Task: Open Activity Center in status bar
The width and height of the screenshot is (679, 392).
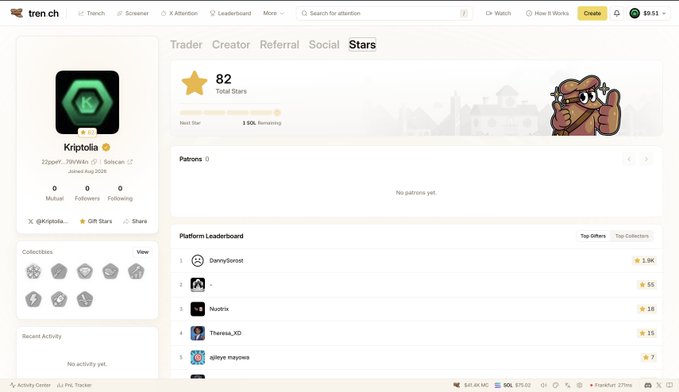Action: [x=30, y=385]
